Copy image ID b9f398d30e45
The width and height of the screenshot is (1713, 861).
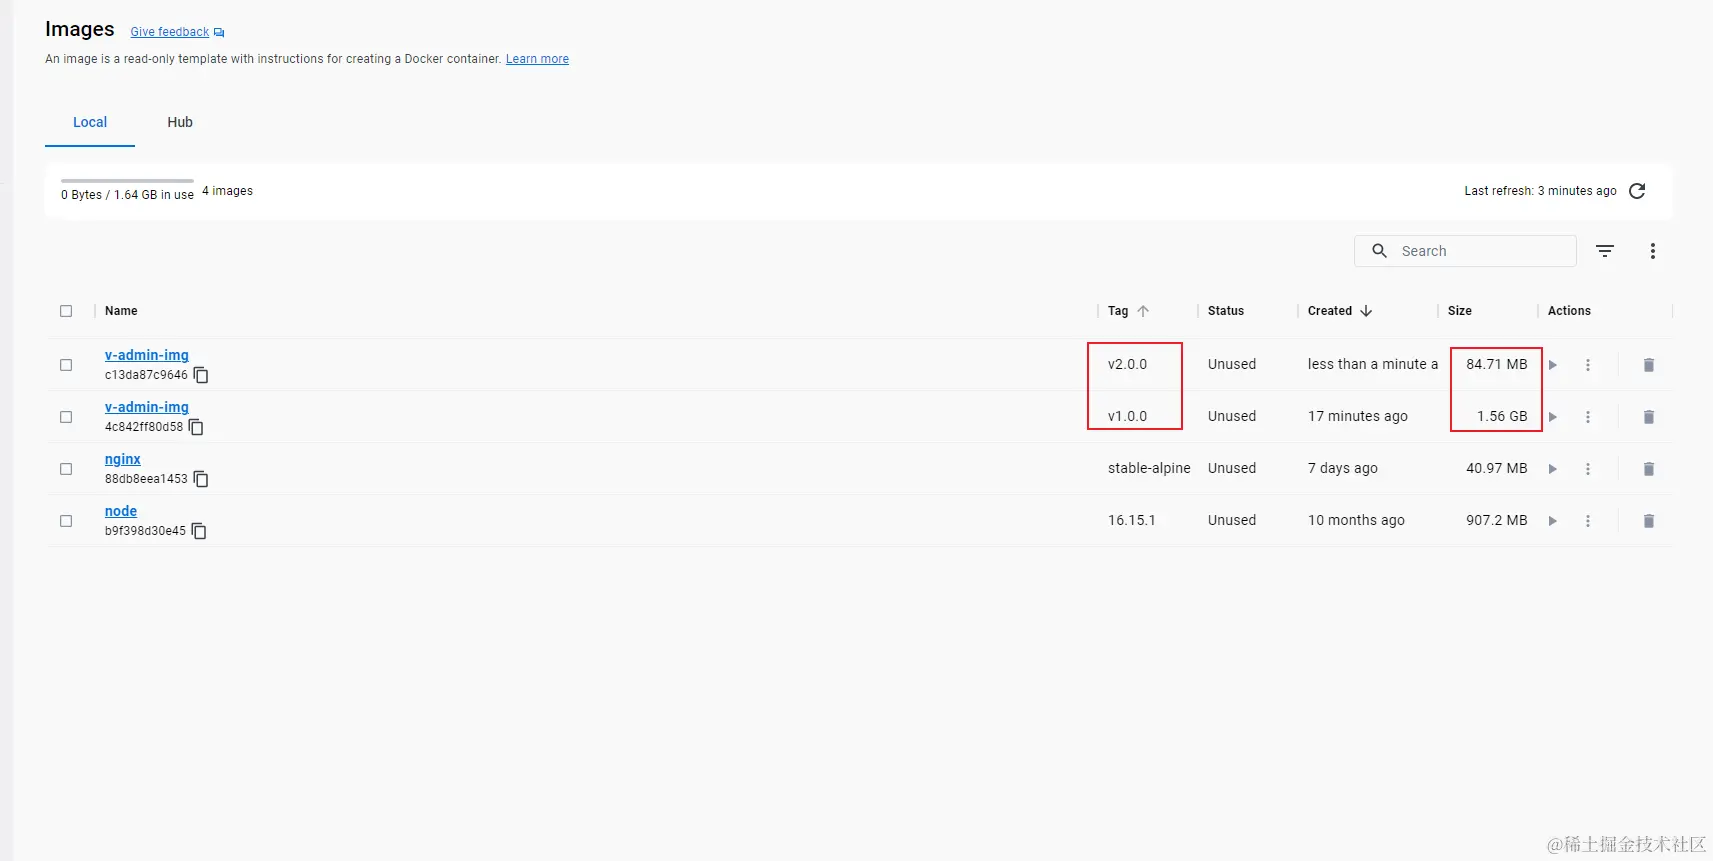[x=199, y=531]
